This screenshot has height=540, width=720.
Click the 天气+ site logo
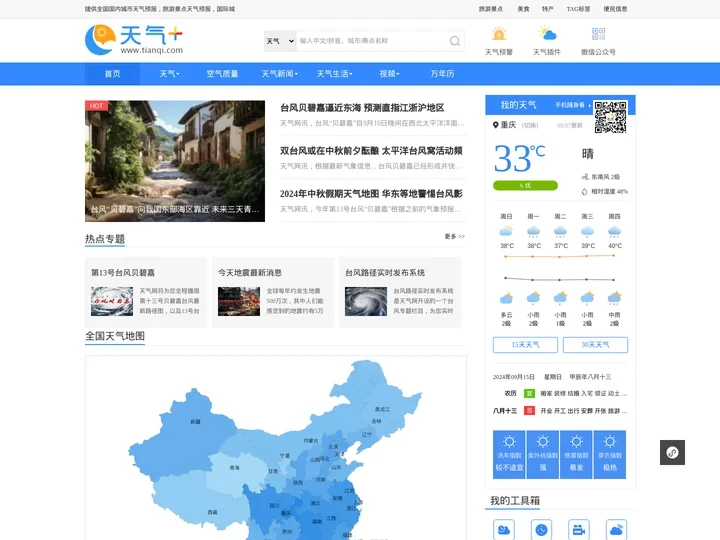pyautogui.click(x=134, y=40)
